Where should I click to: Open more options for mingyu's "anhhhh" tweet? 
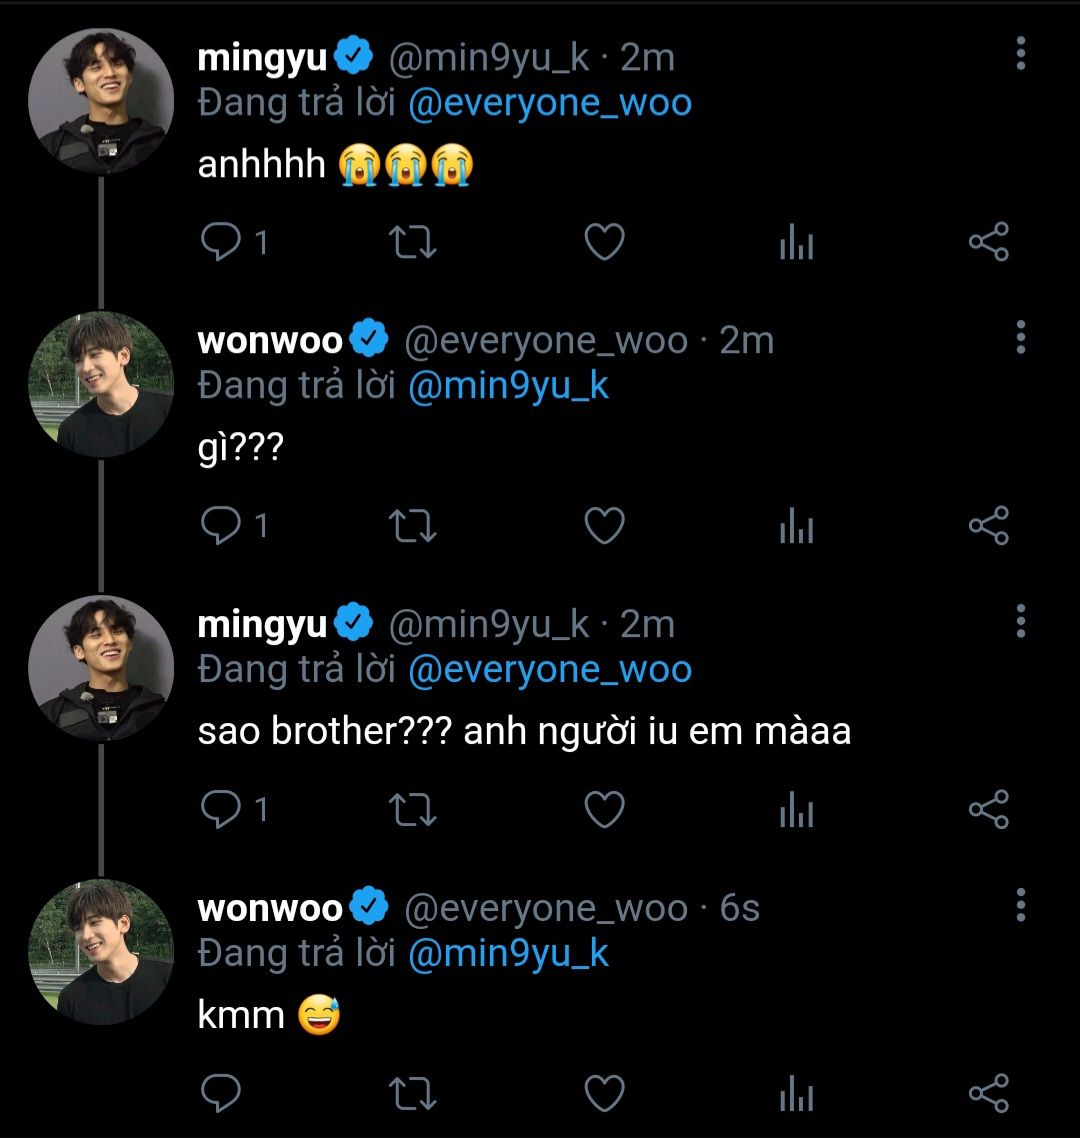(1020, 54)
